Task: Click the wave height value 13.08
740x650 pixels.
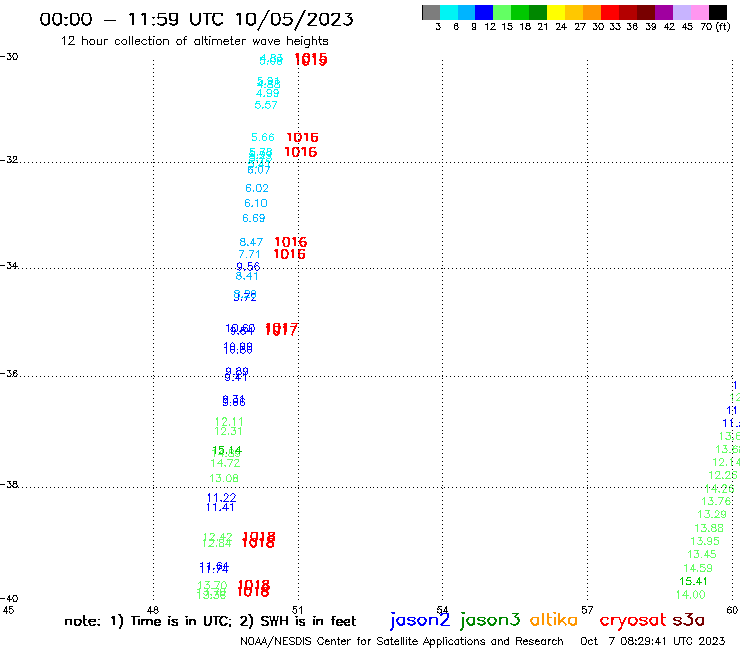Action: (x=224, y=479)
